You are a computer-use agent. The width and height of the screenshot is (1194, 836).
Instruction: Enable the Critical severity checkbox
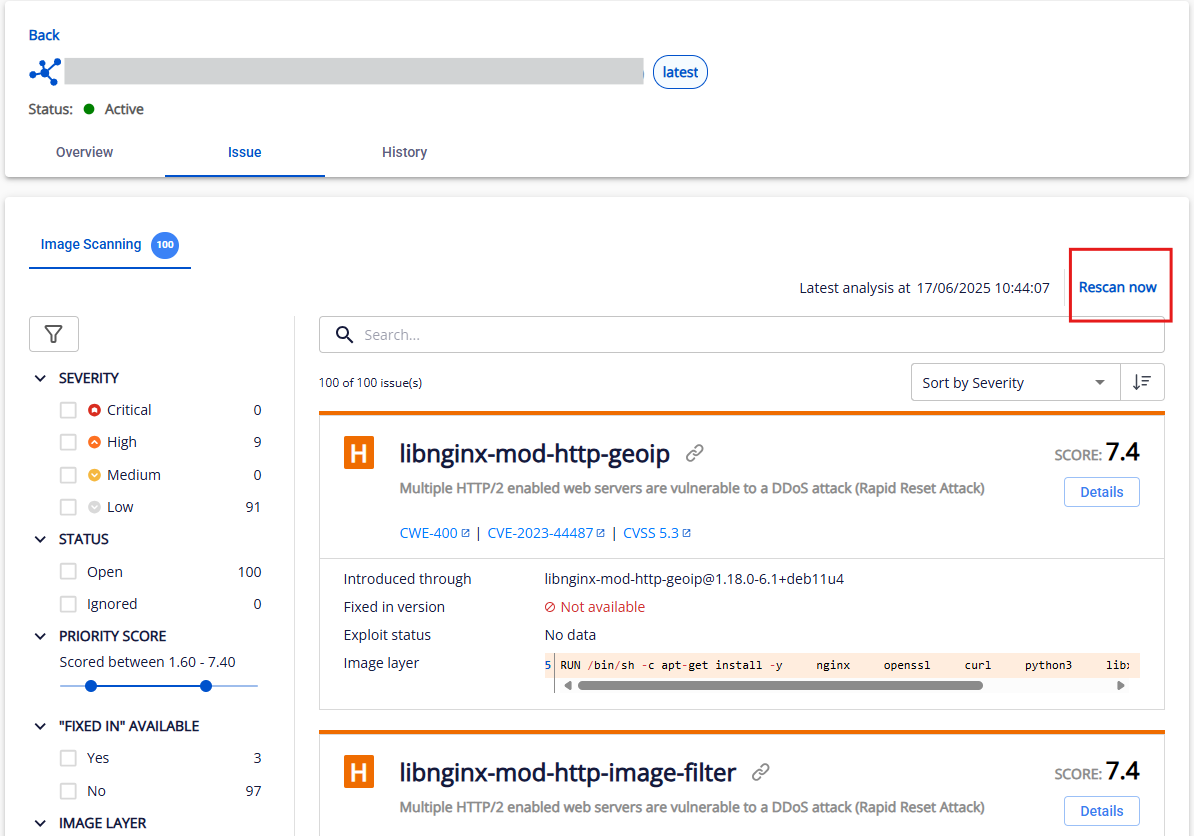[x=69, y=410]
